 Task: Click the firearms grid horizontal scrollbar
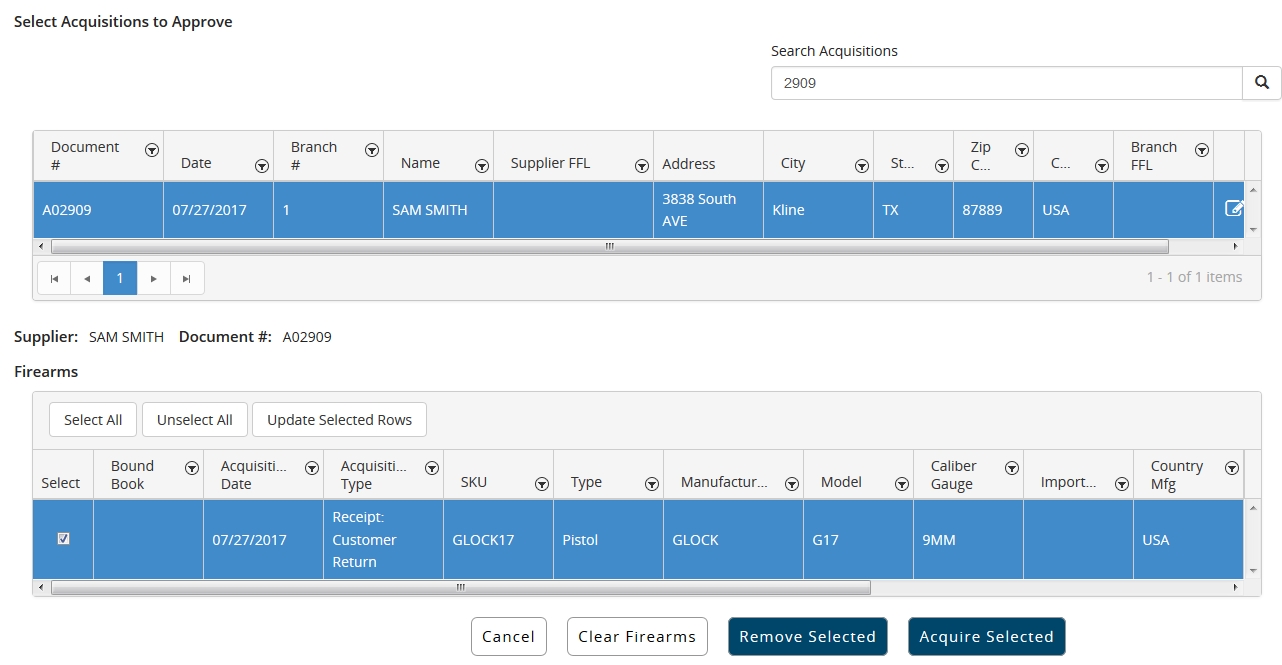[x=460, y=588]
